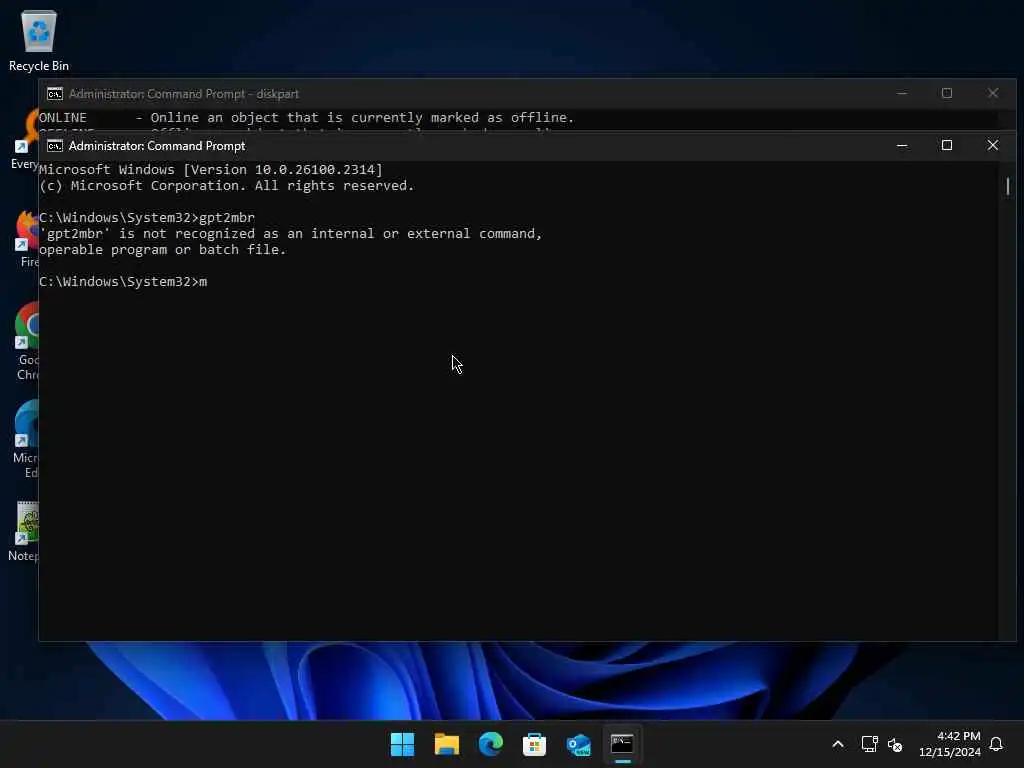This screenshot has height=768, width=1024.
Task: Select the Everything desktop shortcut
Action: [x=25, y=140]
